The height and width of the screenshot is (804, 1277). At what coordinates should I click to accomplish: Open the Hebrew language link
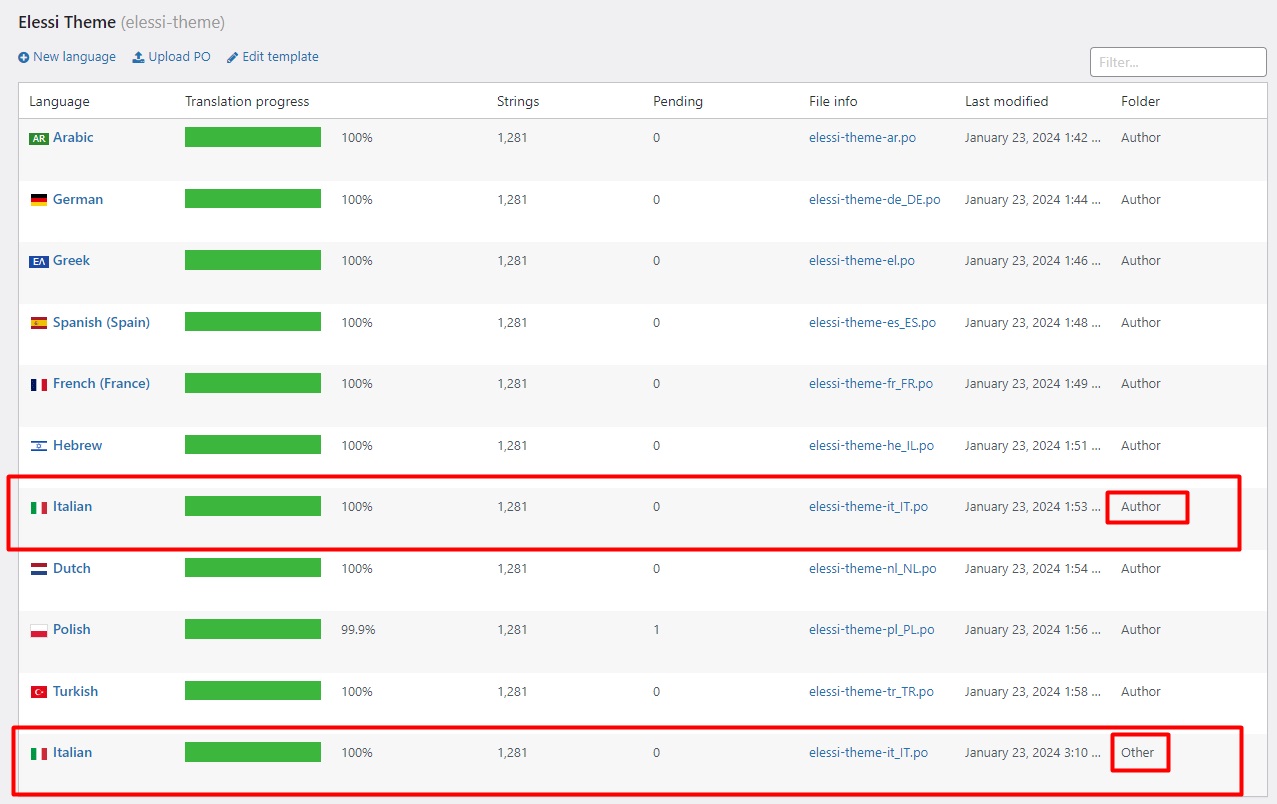pos(77,446)
